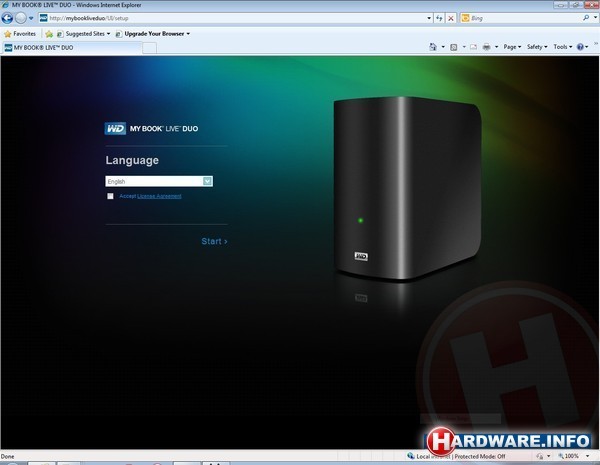Open the Safety menu

click(x=537, y=47)
